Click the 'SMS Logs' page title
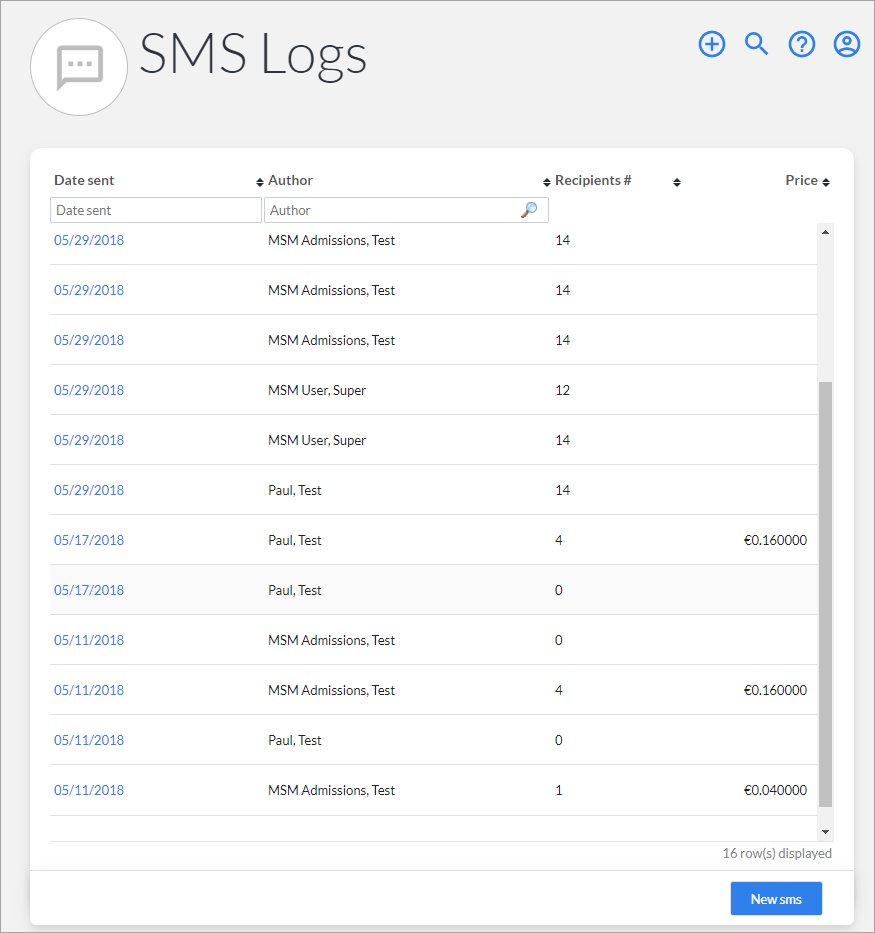 [253, 55]
